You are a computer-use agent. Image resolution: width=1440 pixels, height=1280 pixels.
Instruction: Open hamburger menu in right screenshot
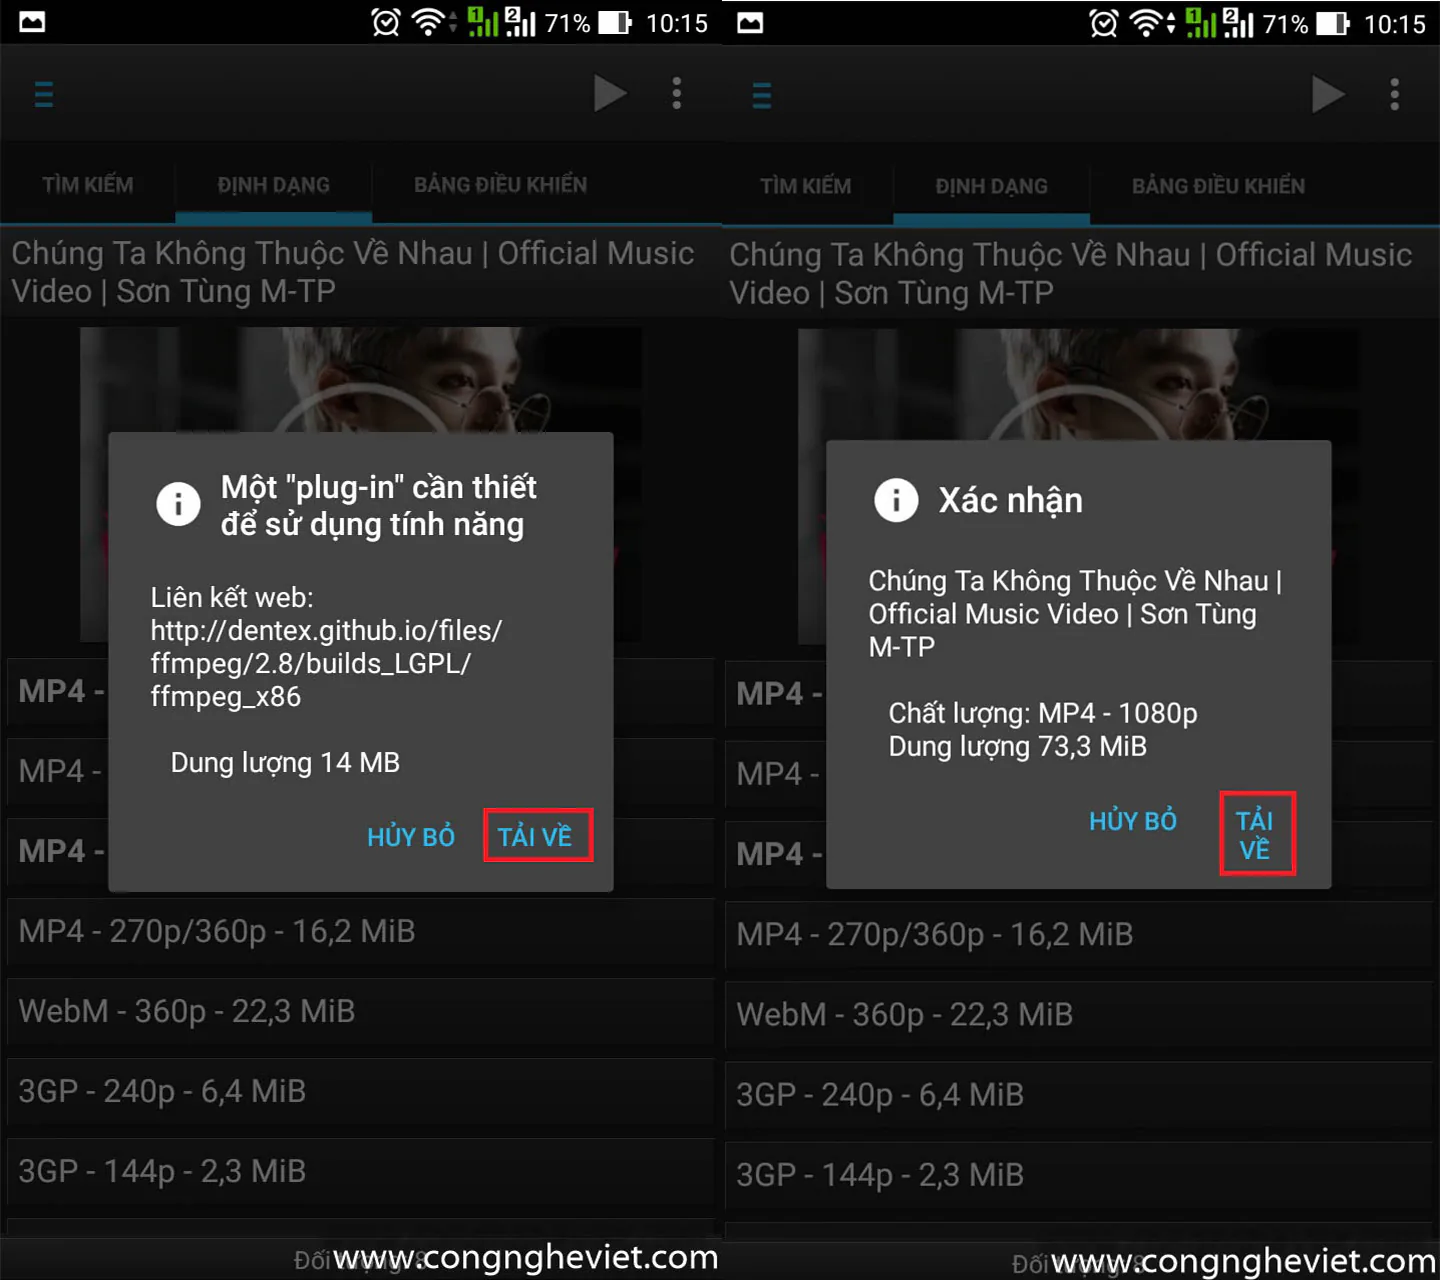coord(762,95)
